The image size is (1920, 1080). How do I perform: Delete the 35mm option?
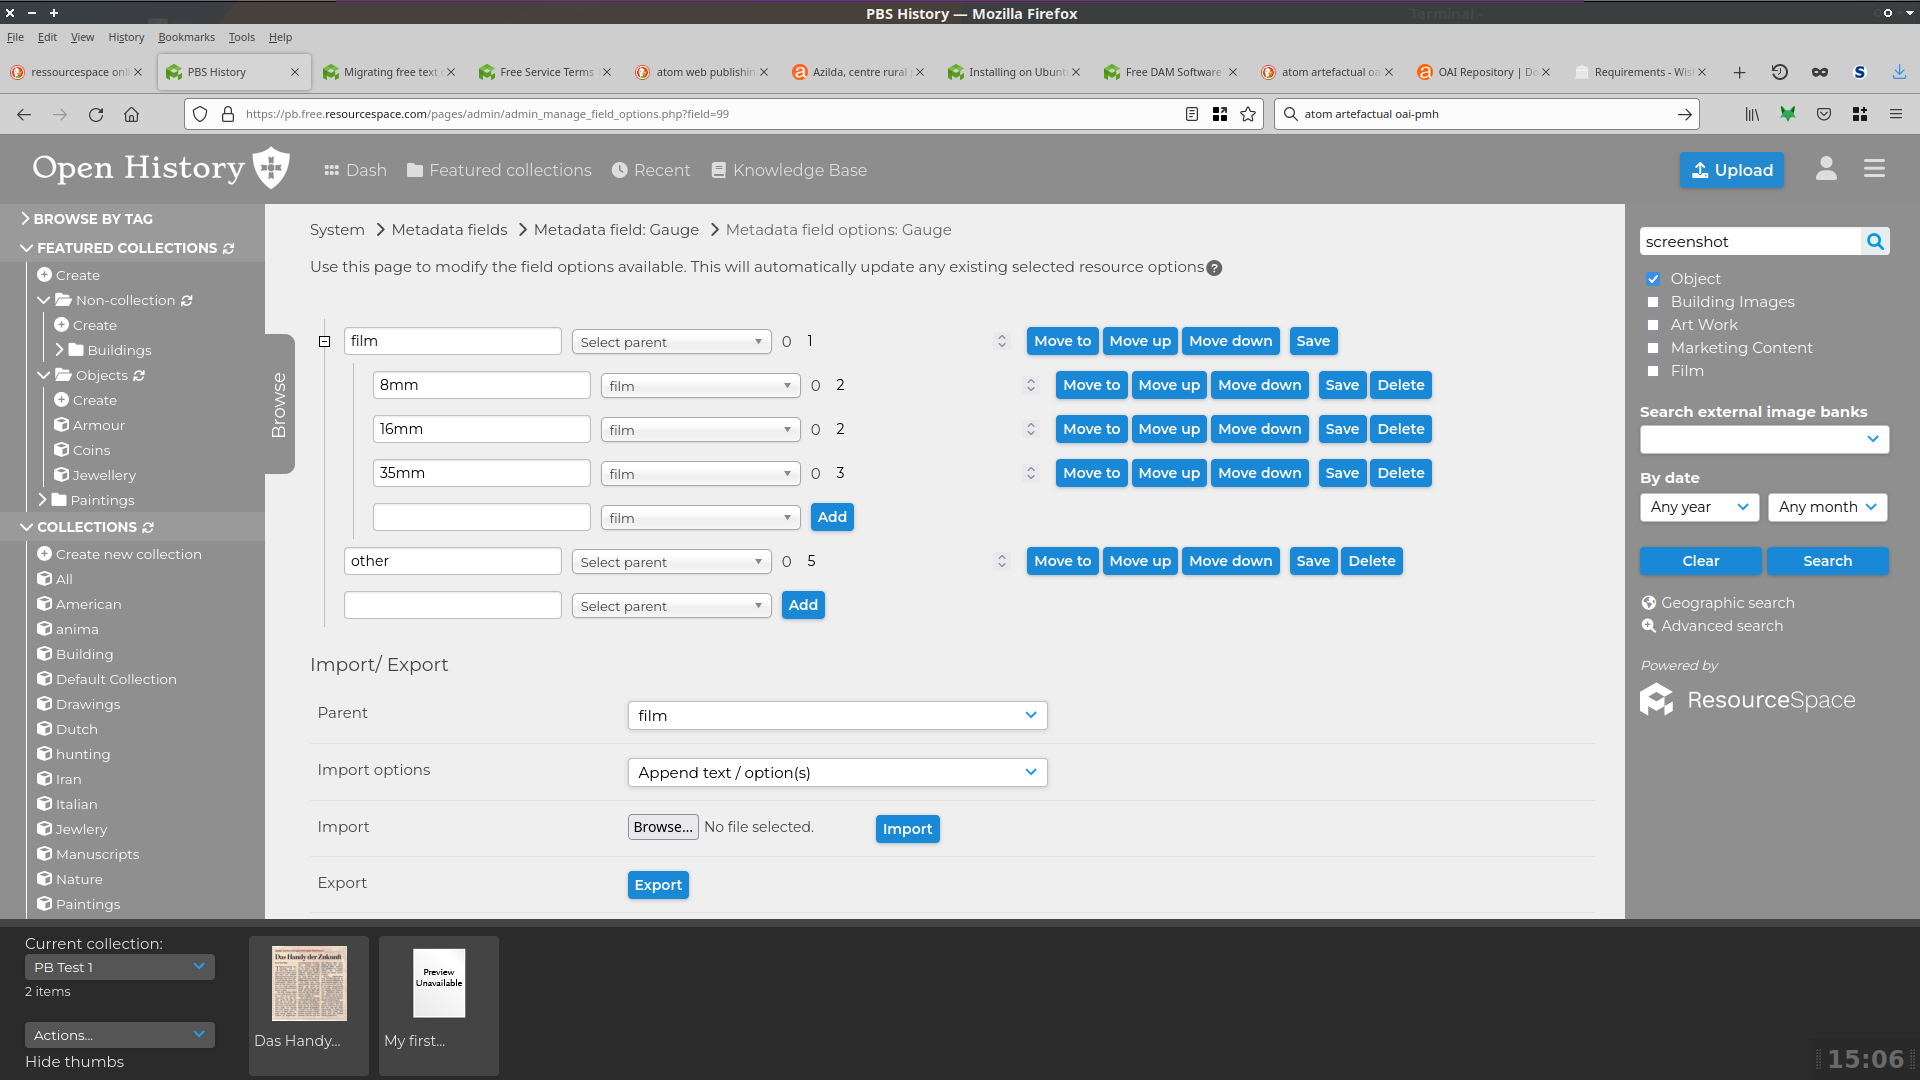[1400, 473]
